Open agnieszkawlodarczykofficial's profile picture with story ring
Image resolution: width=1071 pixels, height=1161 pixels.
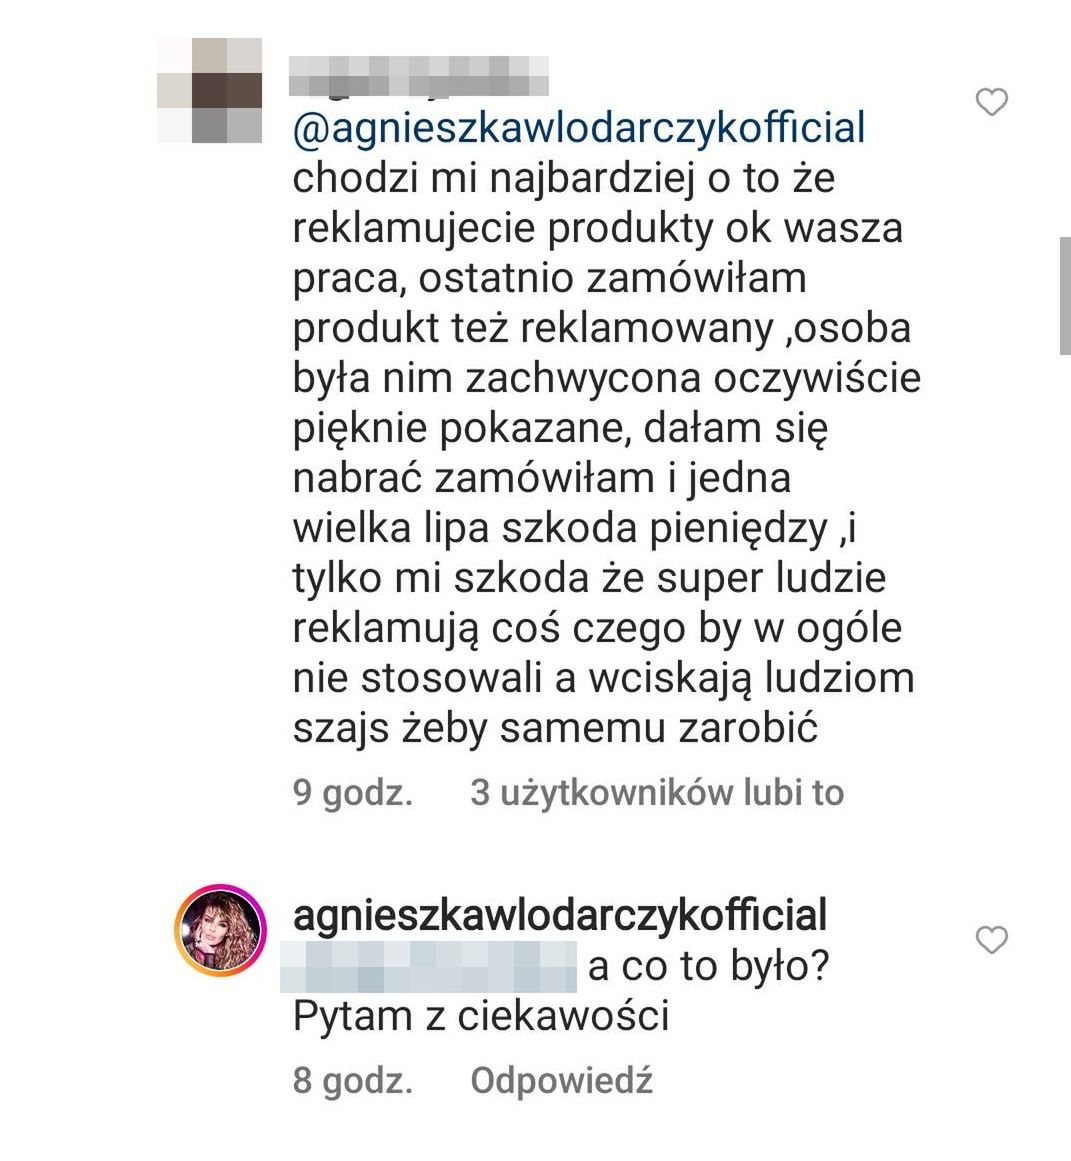point(220,929)
